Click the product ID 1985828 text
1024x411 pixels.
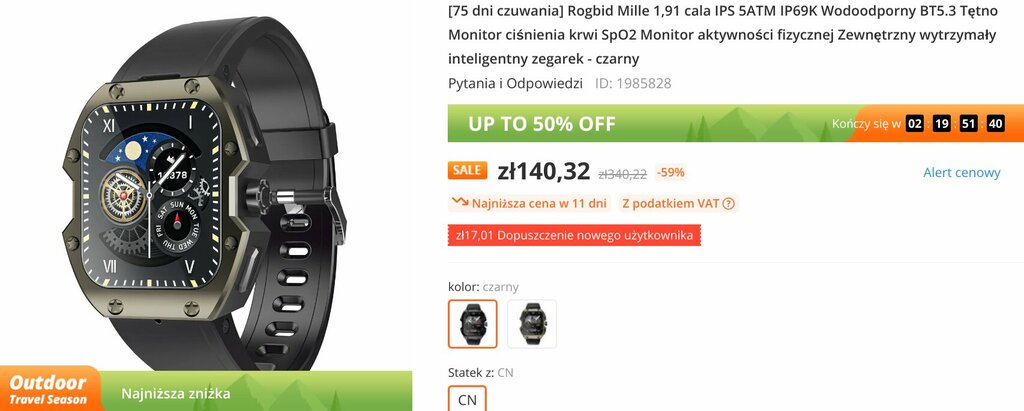coord(633,84)
